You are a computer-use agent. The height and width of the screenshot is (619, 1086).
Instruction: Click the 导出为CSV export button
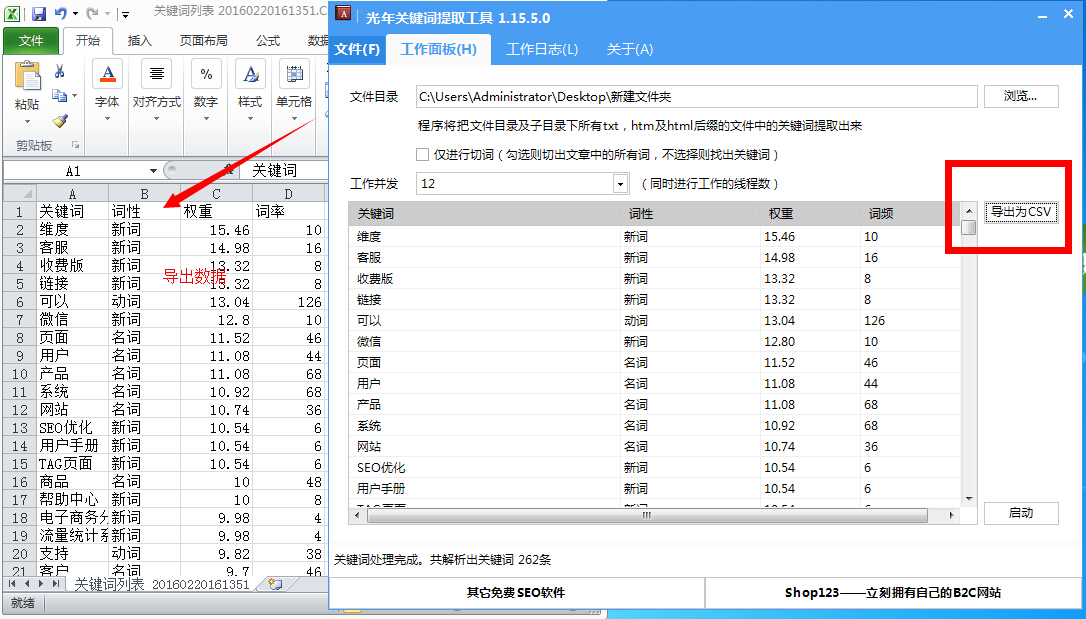[1021, 212]
